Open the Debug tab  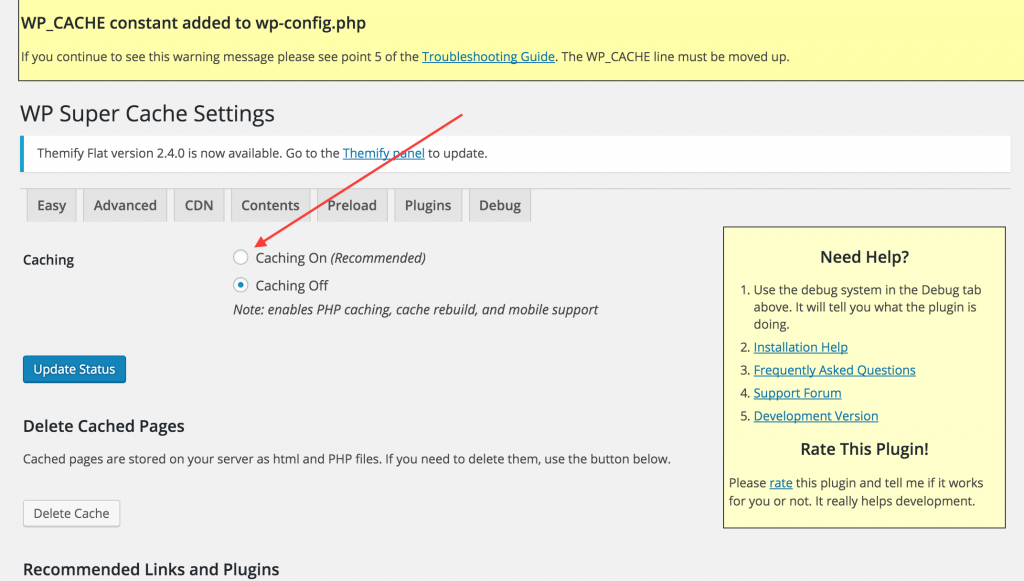500,206
